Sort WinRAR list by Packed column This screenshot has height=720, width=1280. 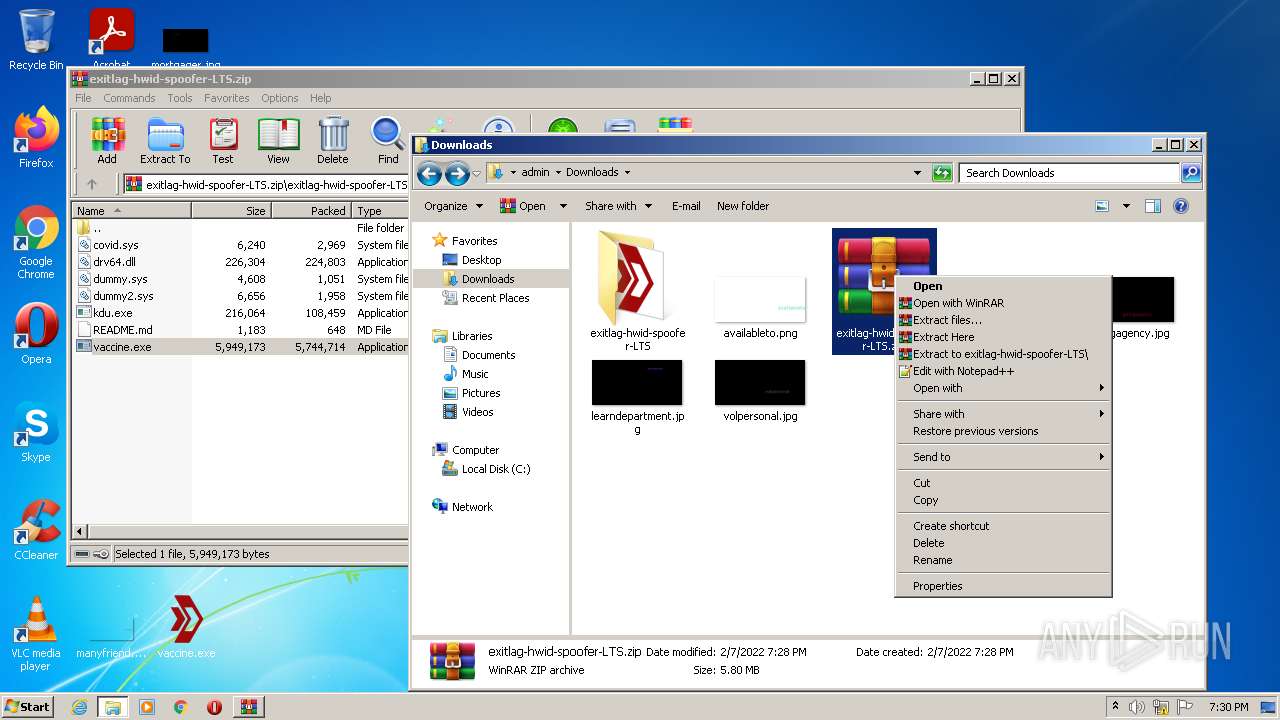click(311, 211)
